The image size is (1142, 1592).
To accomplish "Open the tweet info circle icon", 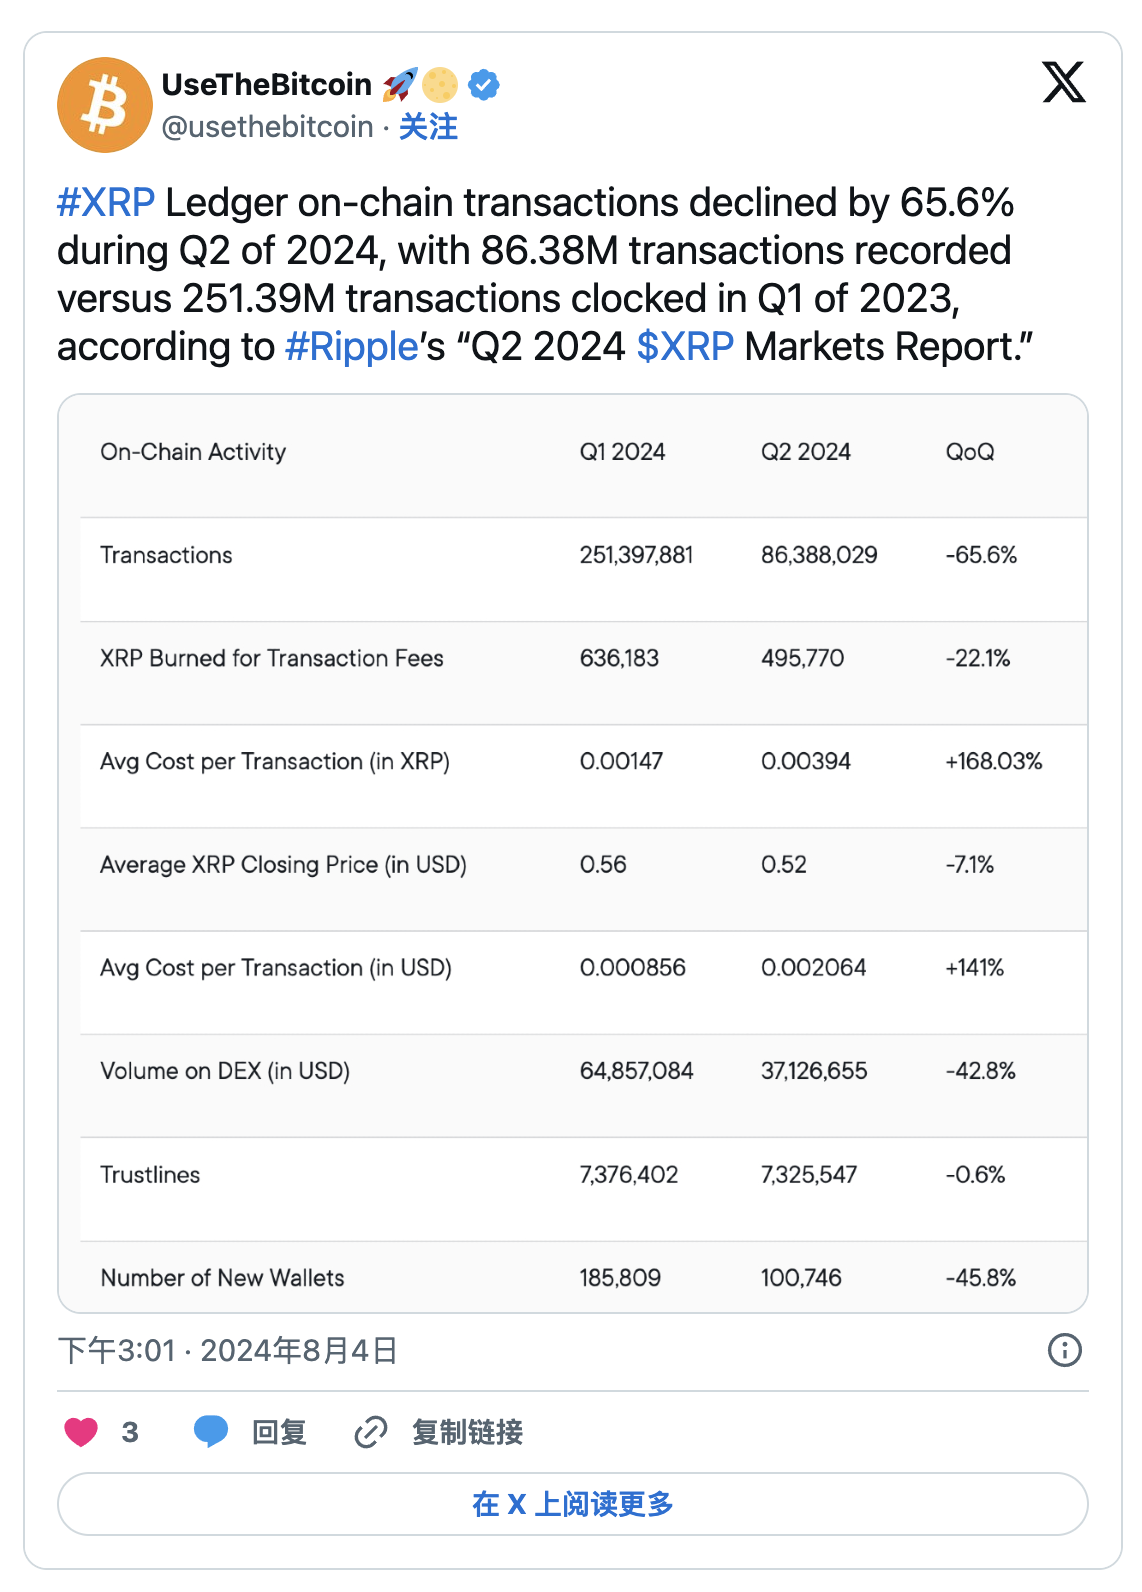I will 1064,1350.
